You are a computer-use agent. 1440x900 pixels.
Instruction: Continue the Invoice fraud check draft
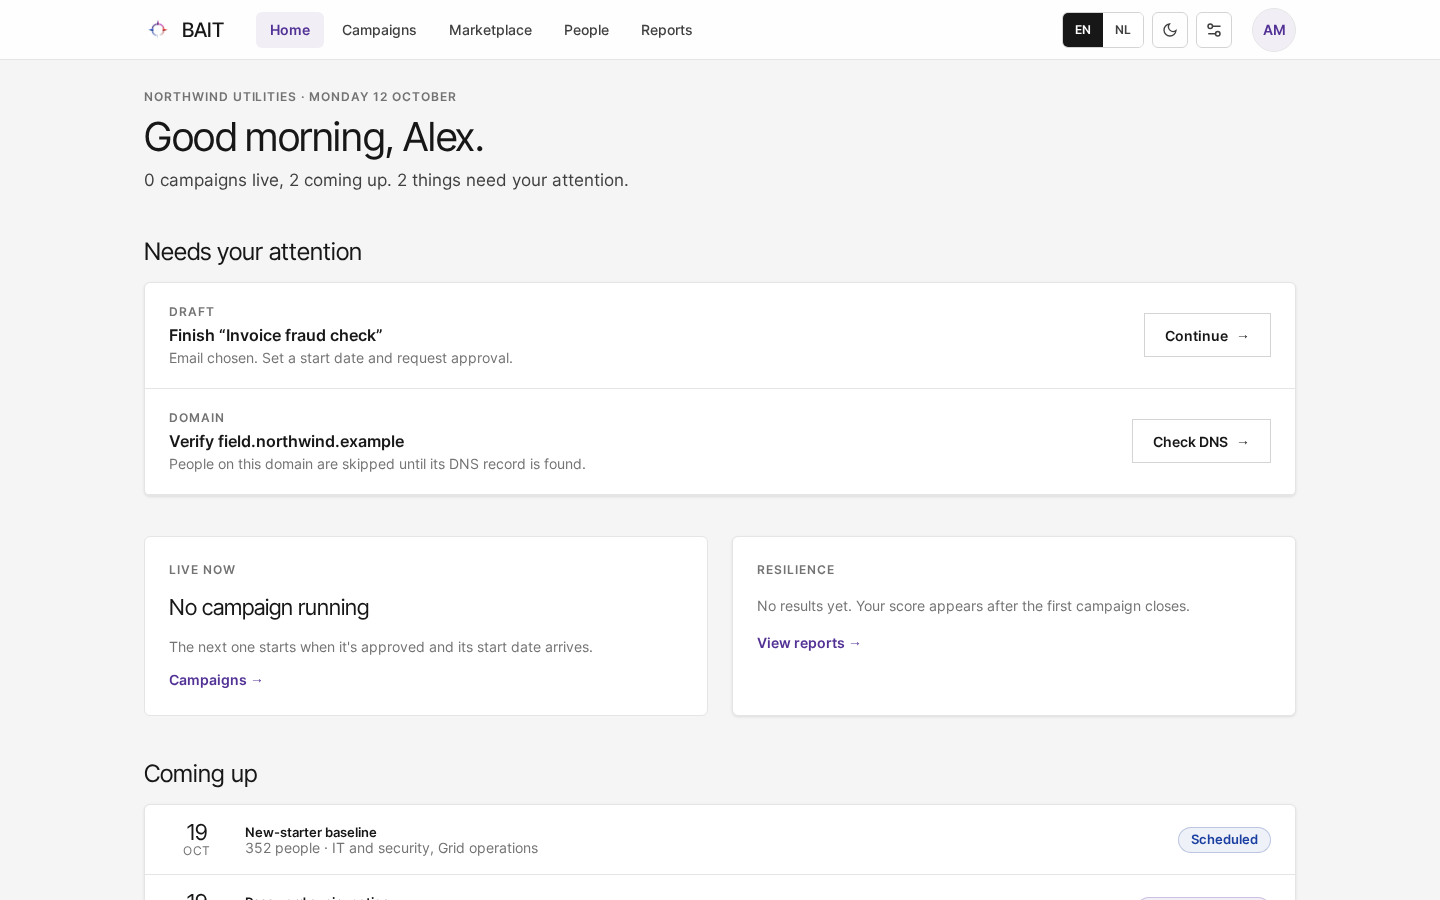1207,335
